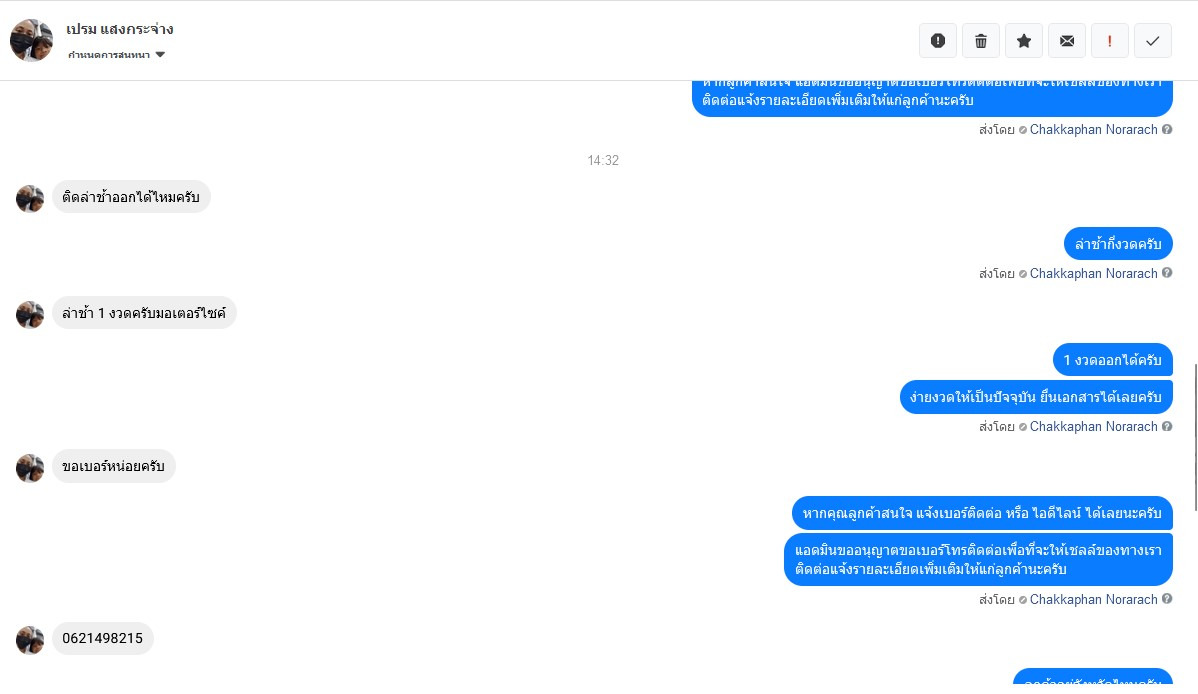Image resolution: width=1198 pixels, height=694 pixels.
Task: Click customer name เปรม แสงกระจ่าง in header
Action: 119,30
